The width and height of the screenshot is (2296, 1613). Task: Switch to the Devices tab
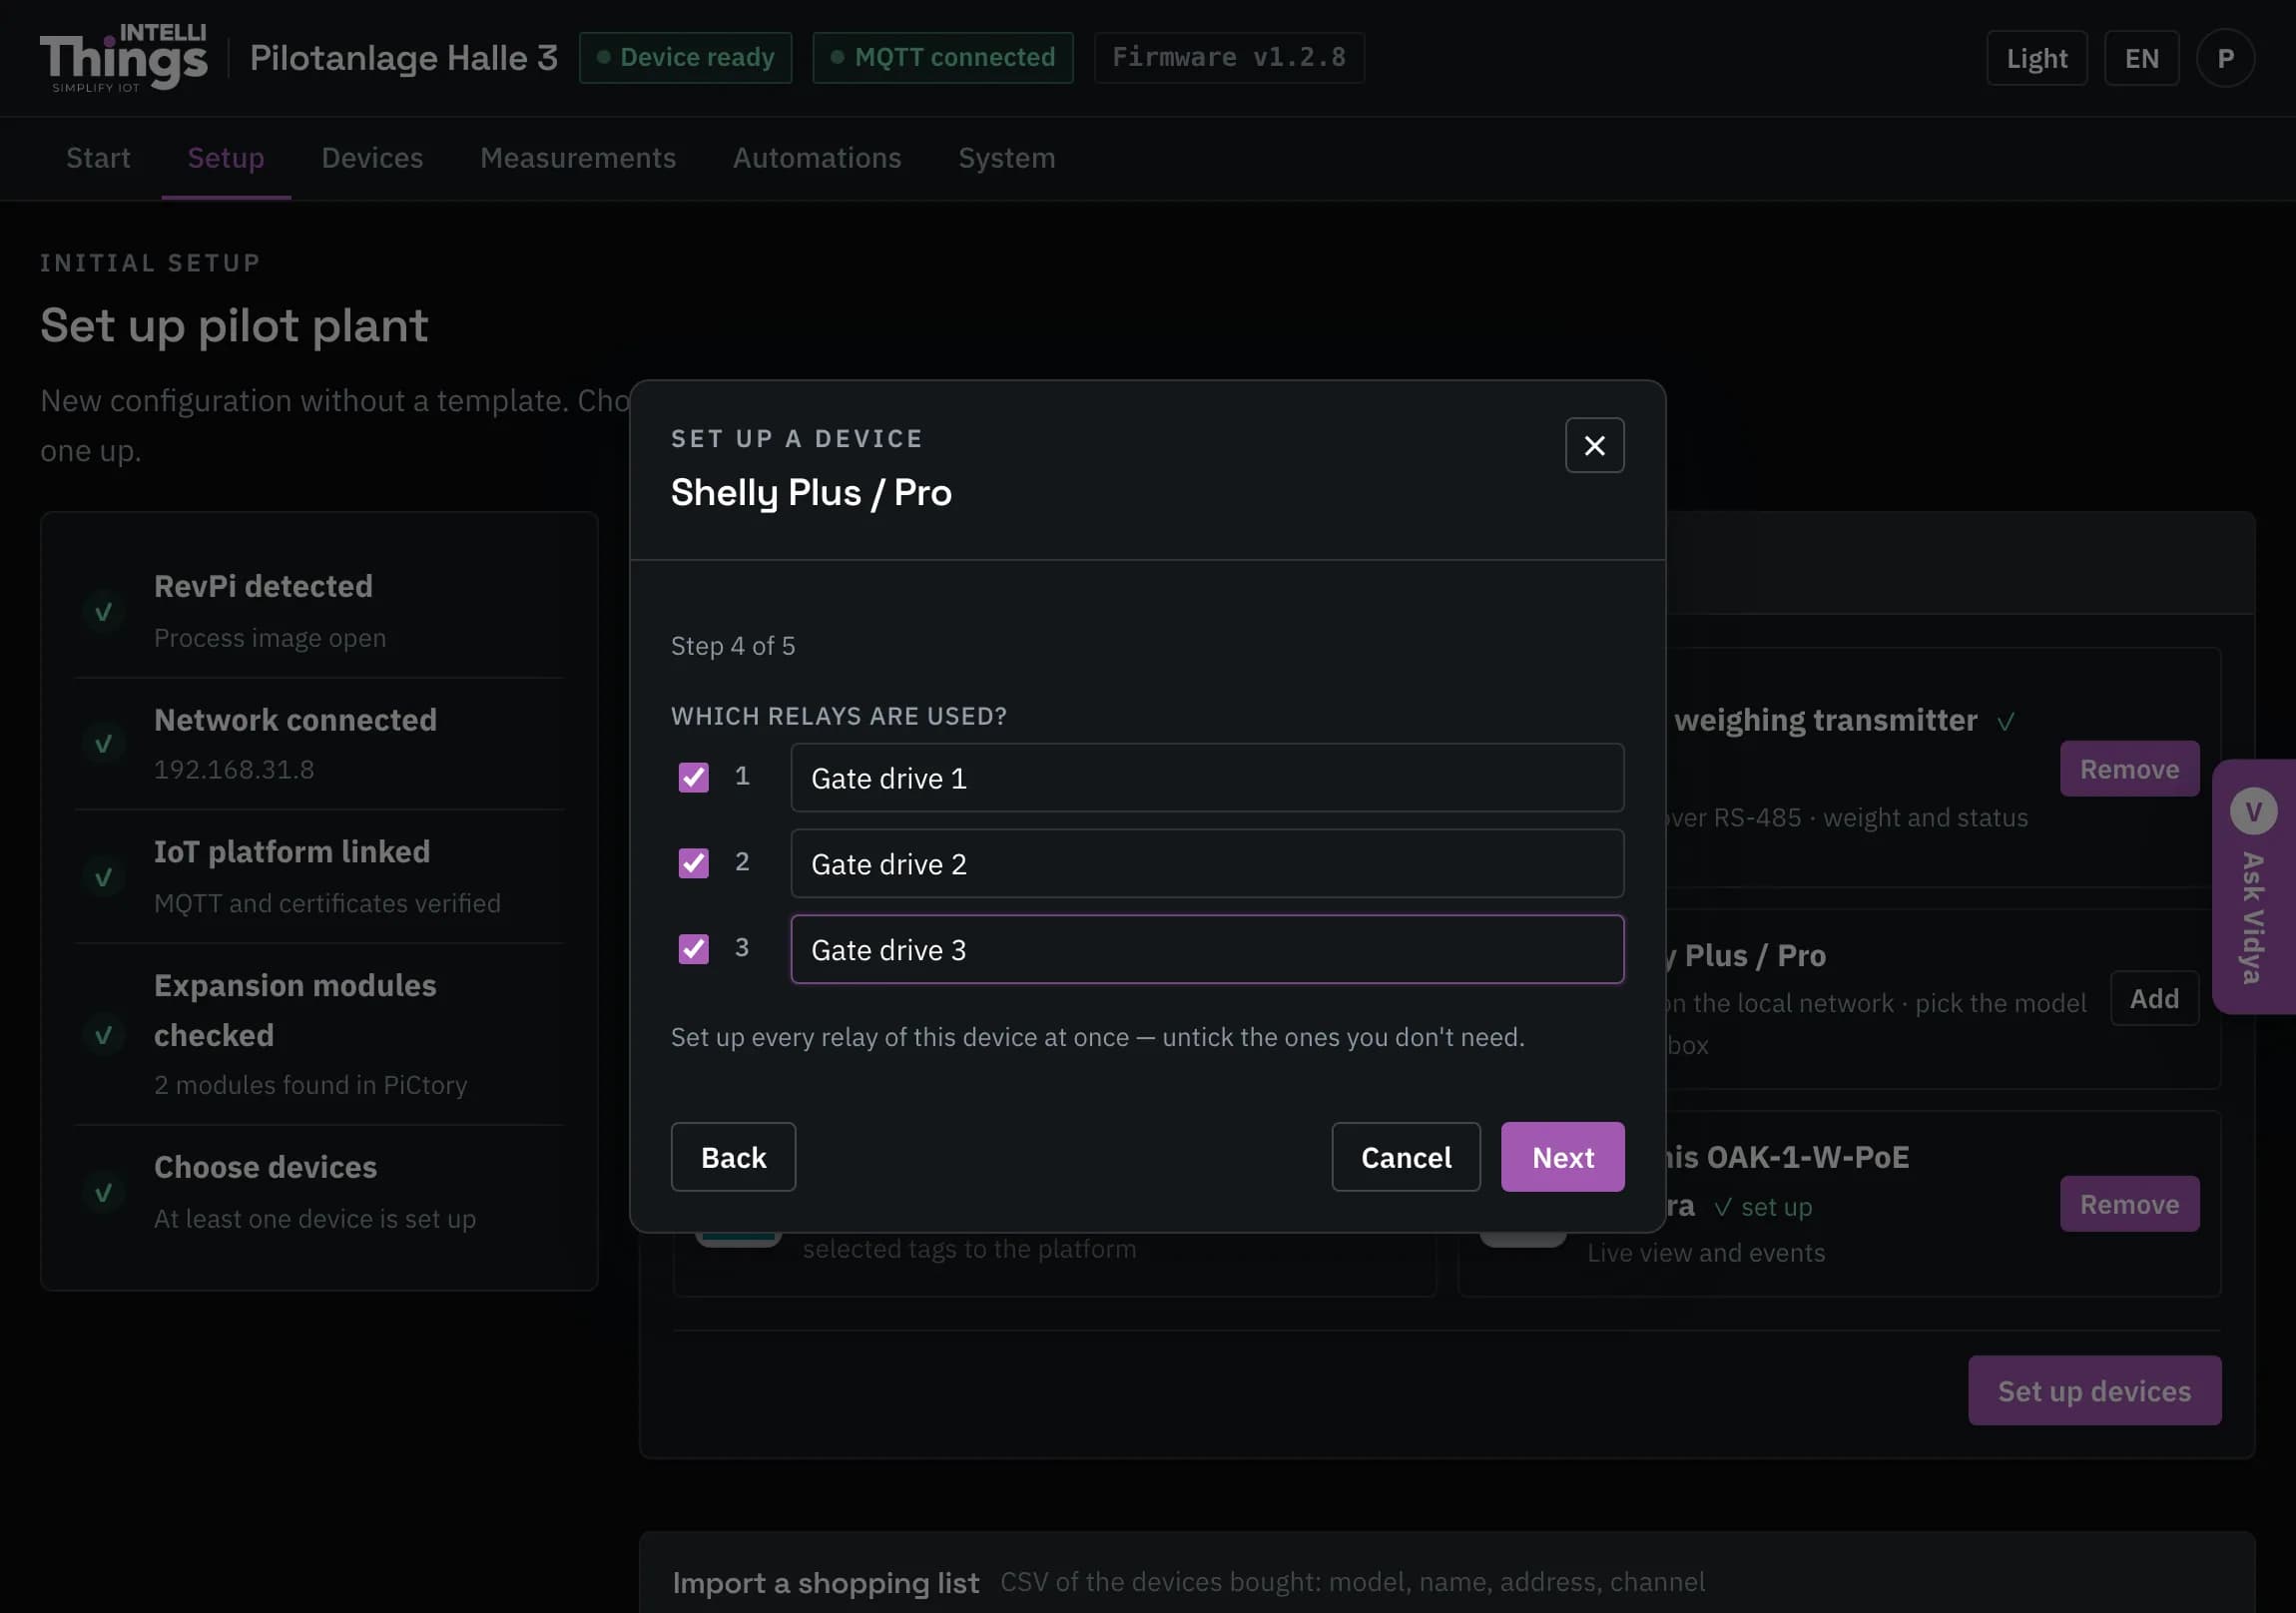(x=372, y=158)
